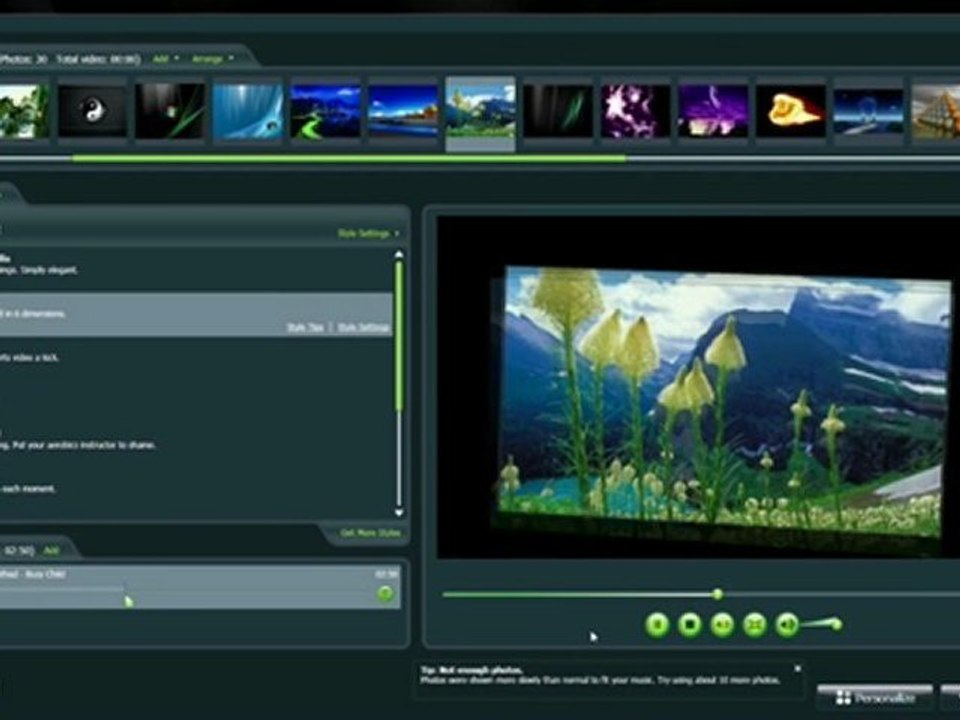This screenshot has height=720, width=960.
Task: Open the Arrange dropdown
Action: click(212, 59)
